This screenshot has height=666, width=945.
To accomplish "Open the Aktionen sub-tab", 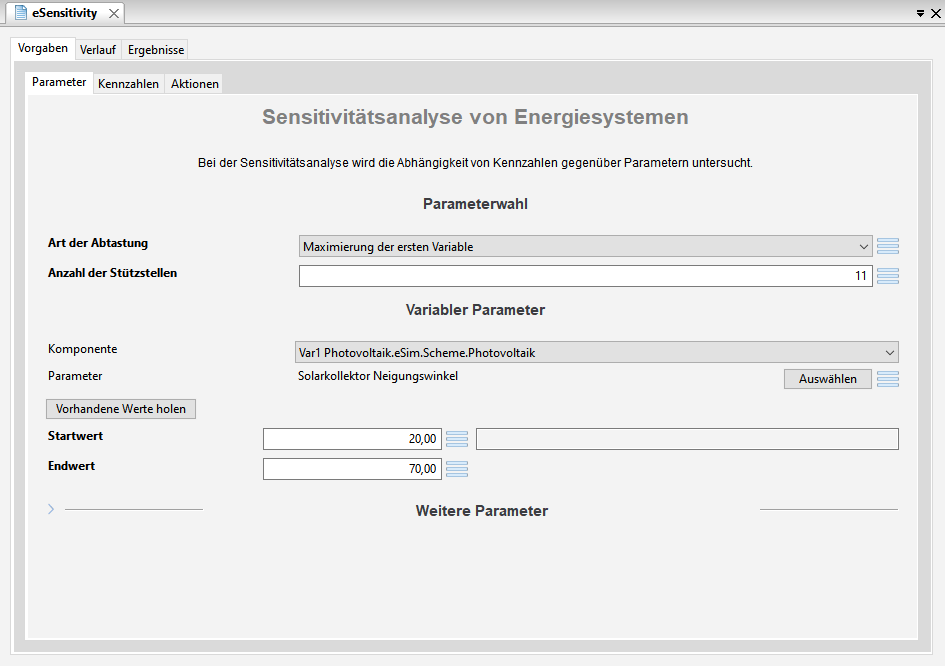I will click(195, 84).
